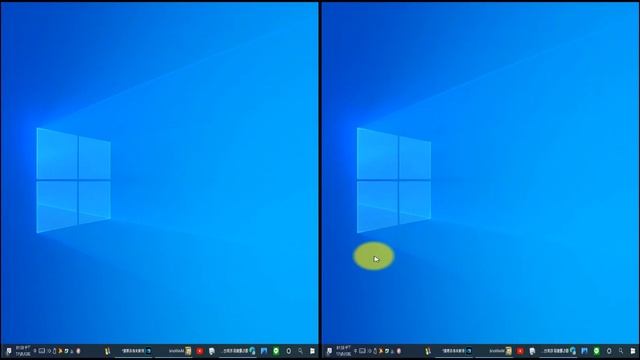Image resolution: width=640 pixels, height=360 pixels.
Task: Open the Start menu on the right screen
Action: coord(633,351)
